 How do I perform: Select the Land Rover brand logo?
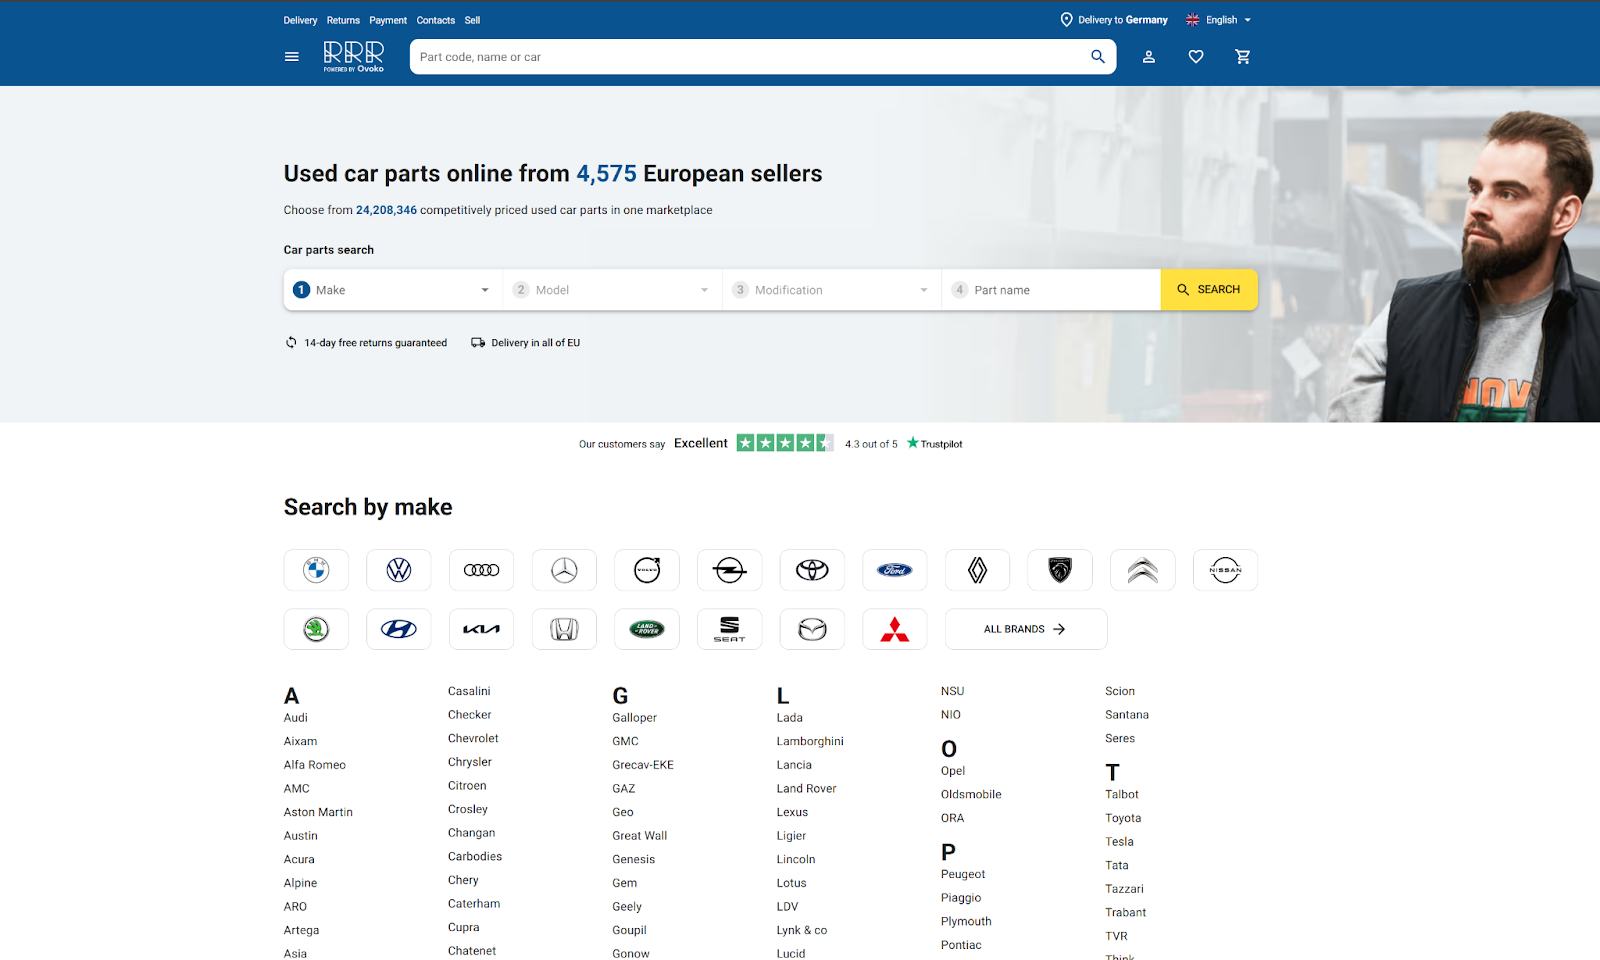coord(647,629)
